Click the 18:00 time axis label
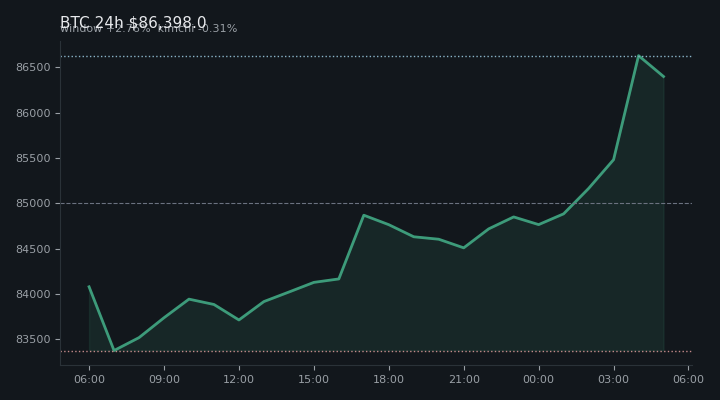The height and width of the screenshot is (400, 720). pos(389,379)
